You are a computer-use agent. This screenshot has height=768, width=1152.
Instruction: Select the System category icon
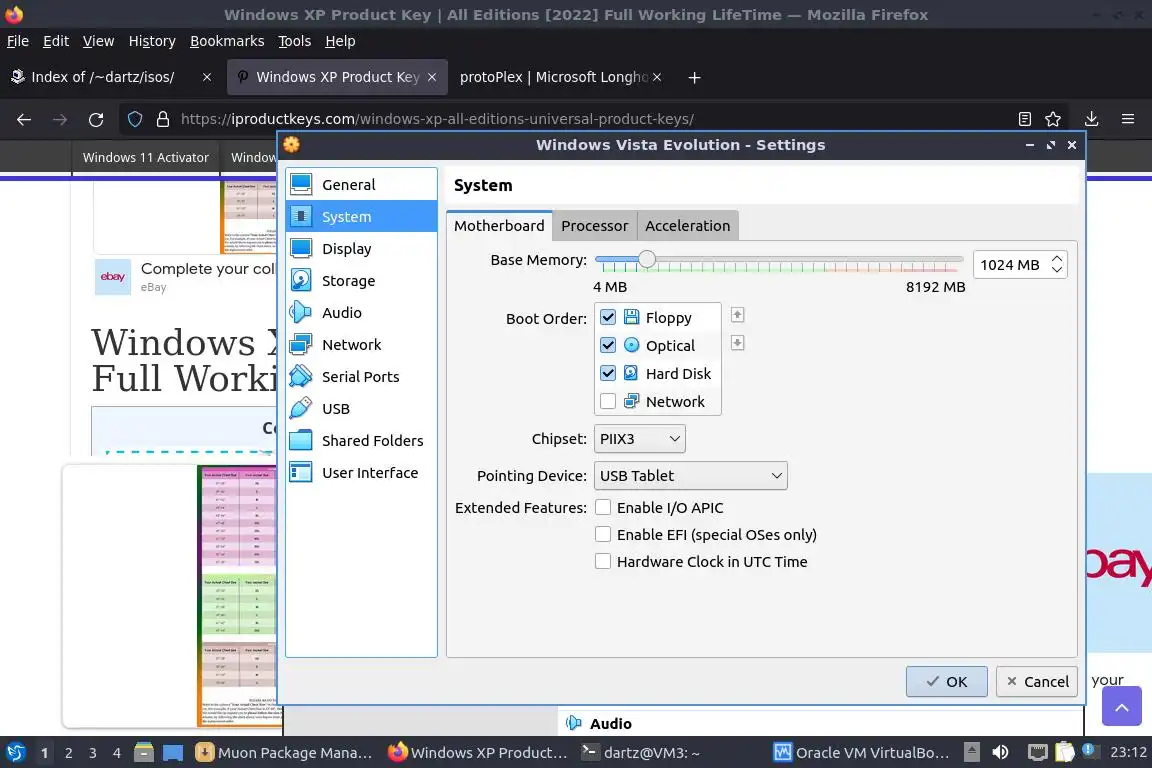(x=300, y=217)
